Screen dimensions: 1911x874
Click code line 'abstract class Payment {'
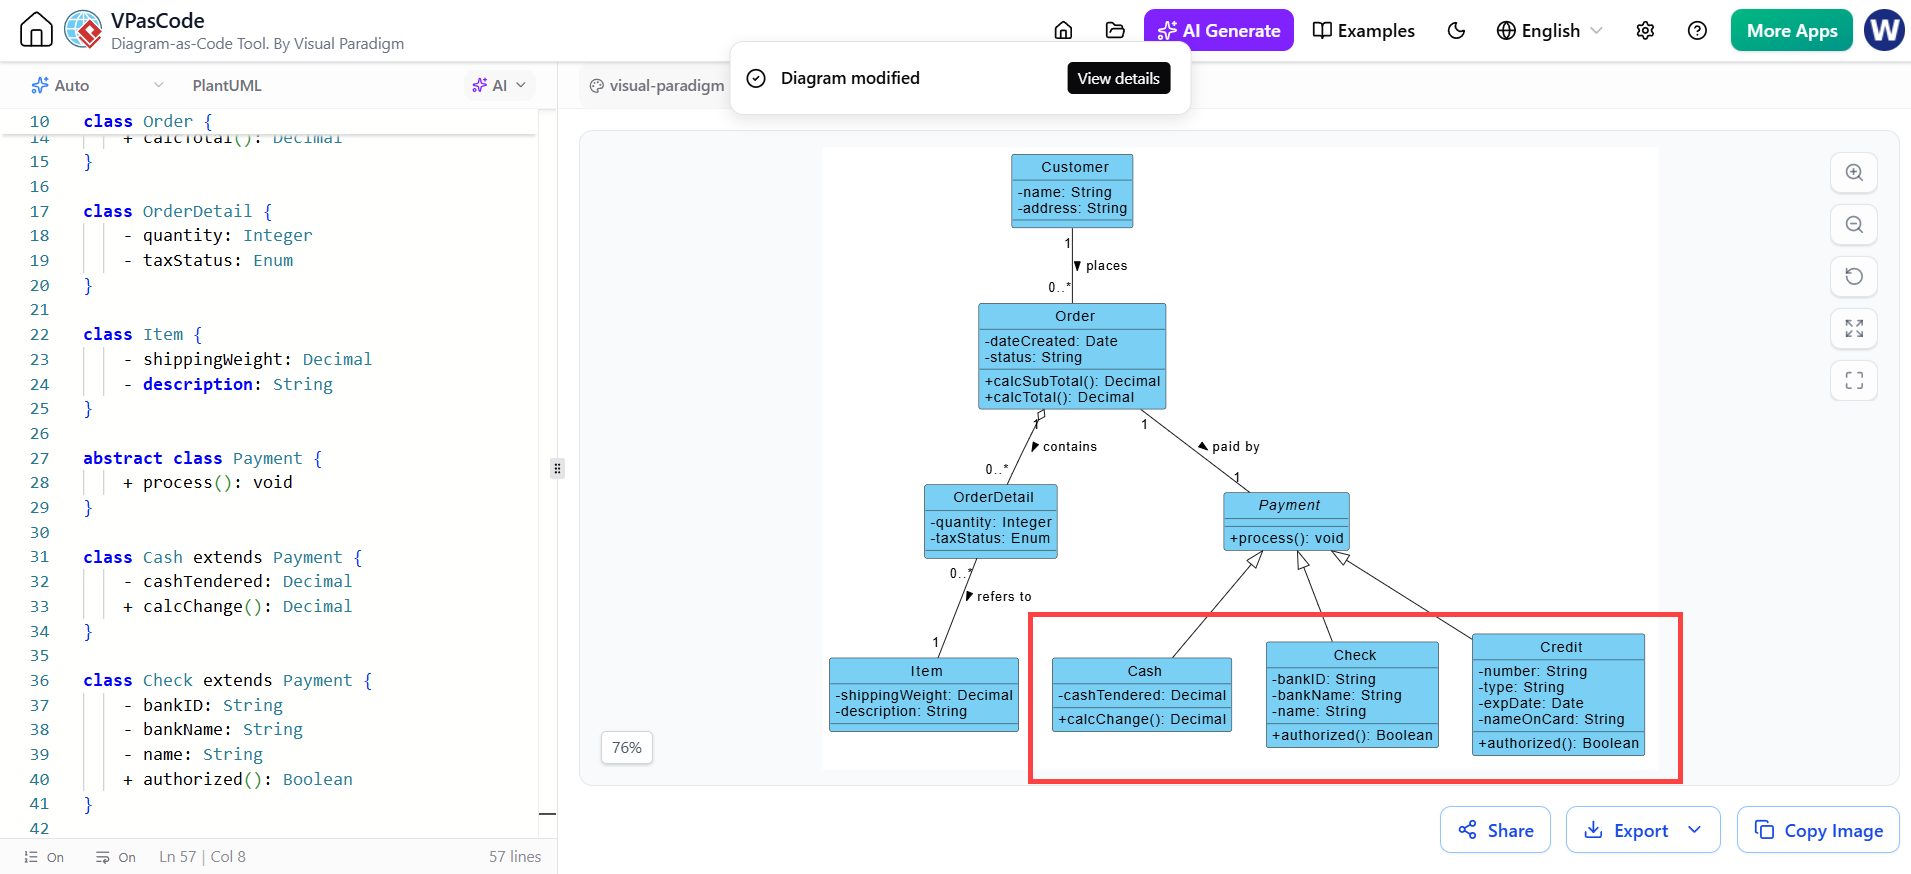(x=202, y=458)
